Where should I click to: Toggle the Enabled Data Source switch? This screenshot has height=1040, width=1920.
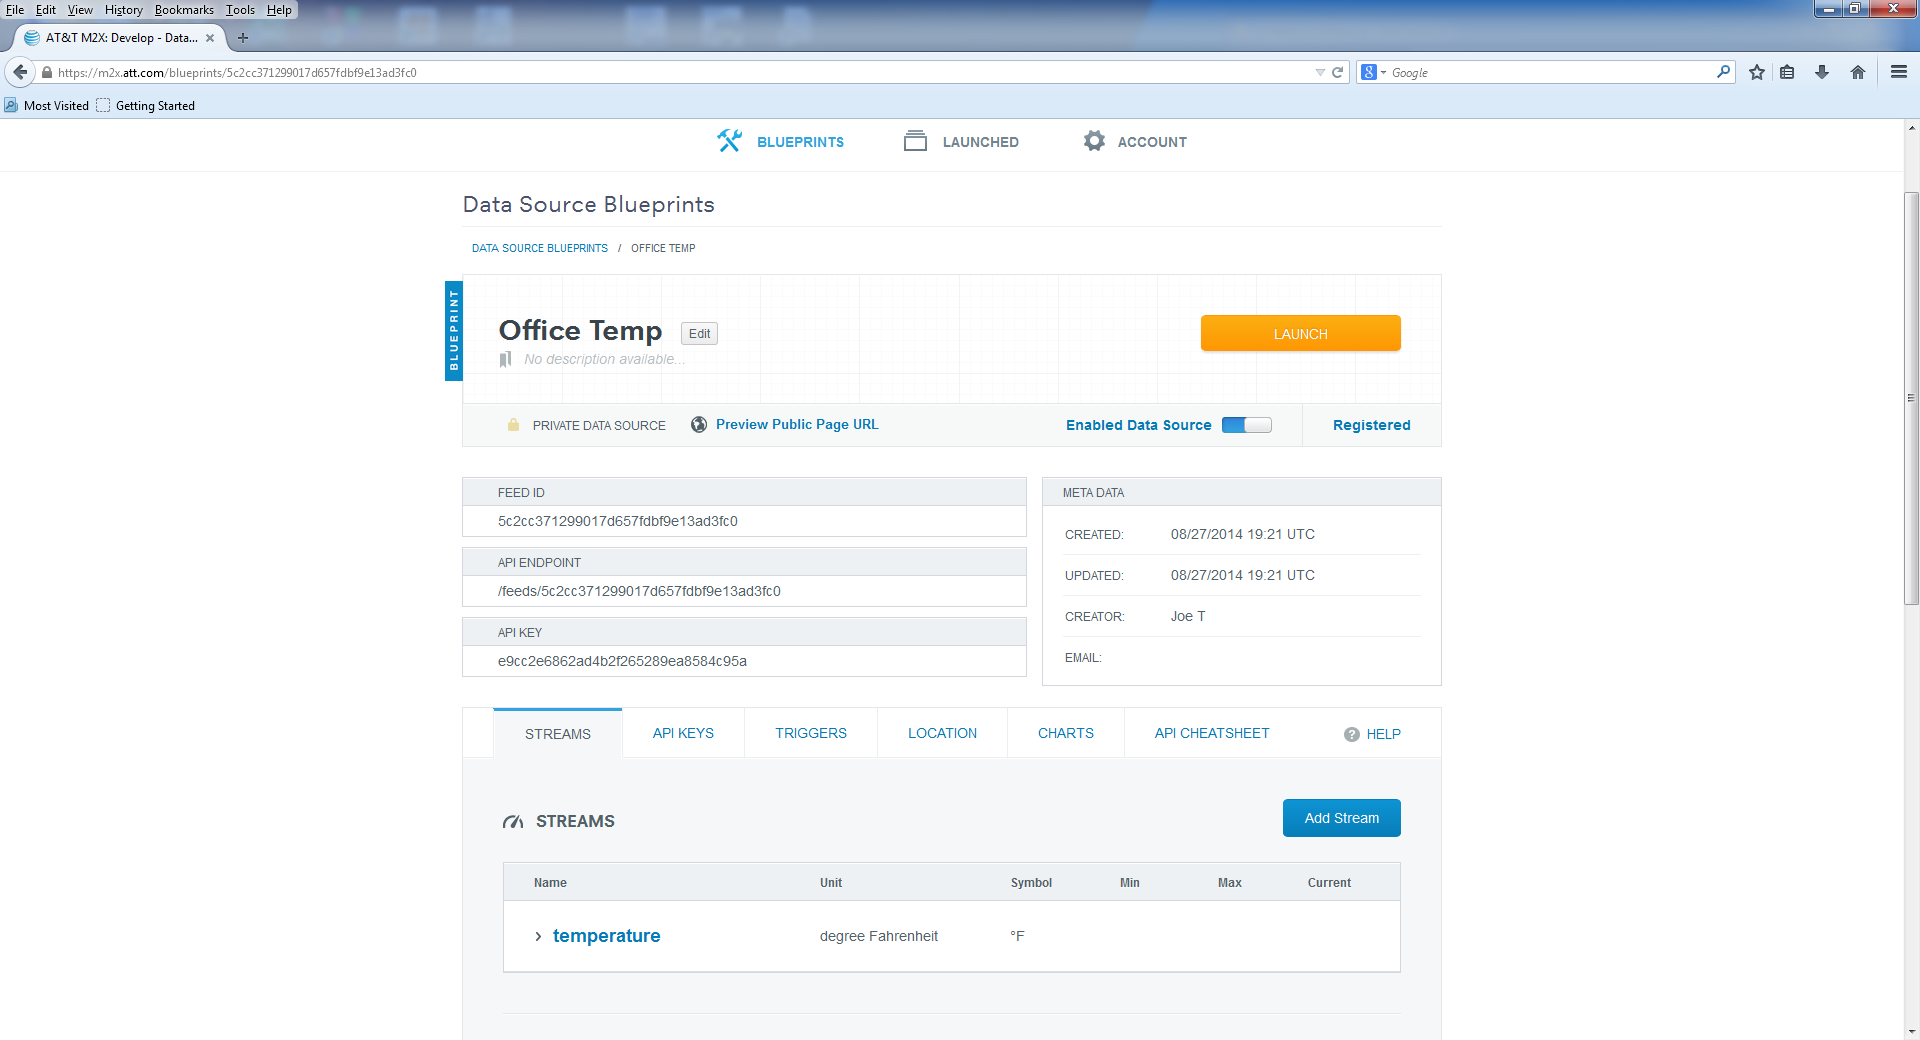pos(1246,425)
